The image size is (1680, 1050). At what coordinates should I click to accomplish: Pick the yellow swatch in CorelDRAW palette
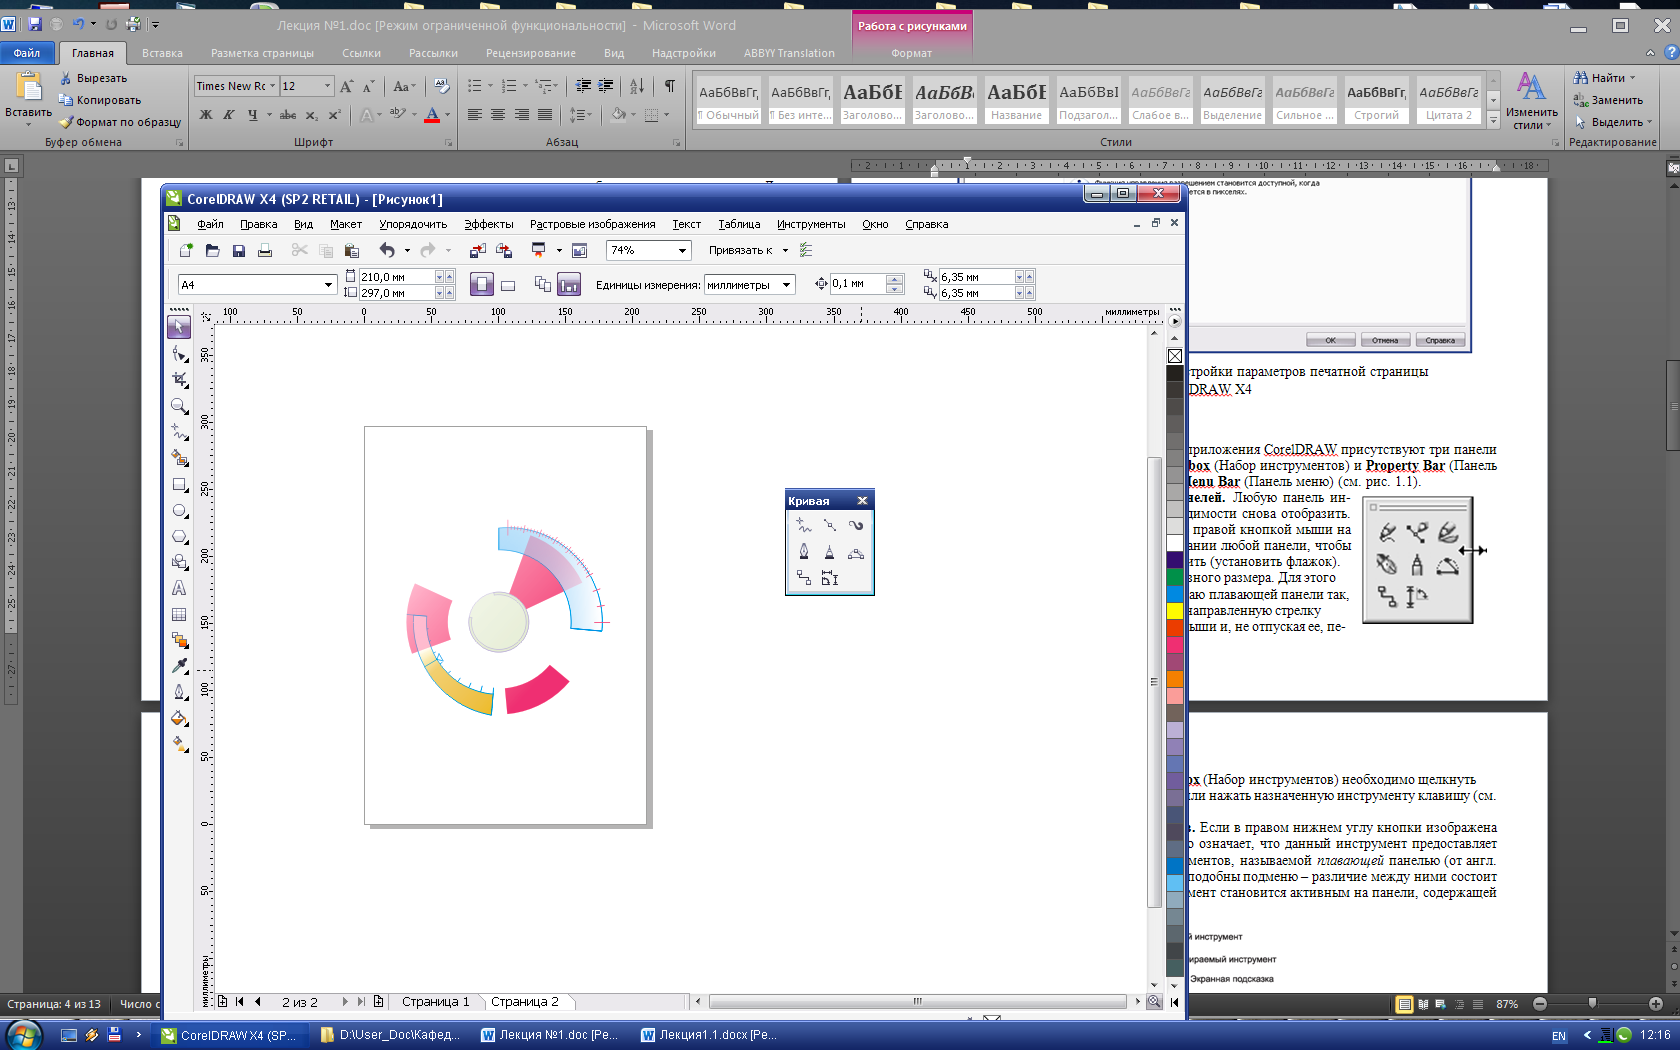click(x=1175, y=610)
